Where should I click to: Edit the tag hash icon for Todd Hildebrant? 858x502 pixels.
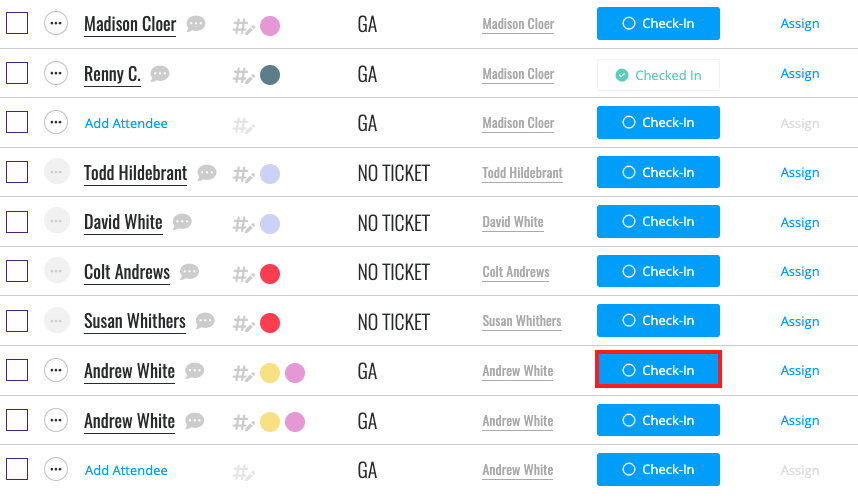click(x=244, y=175)
